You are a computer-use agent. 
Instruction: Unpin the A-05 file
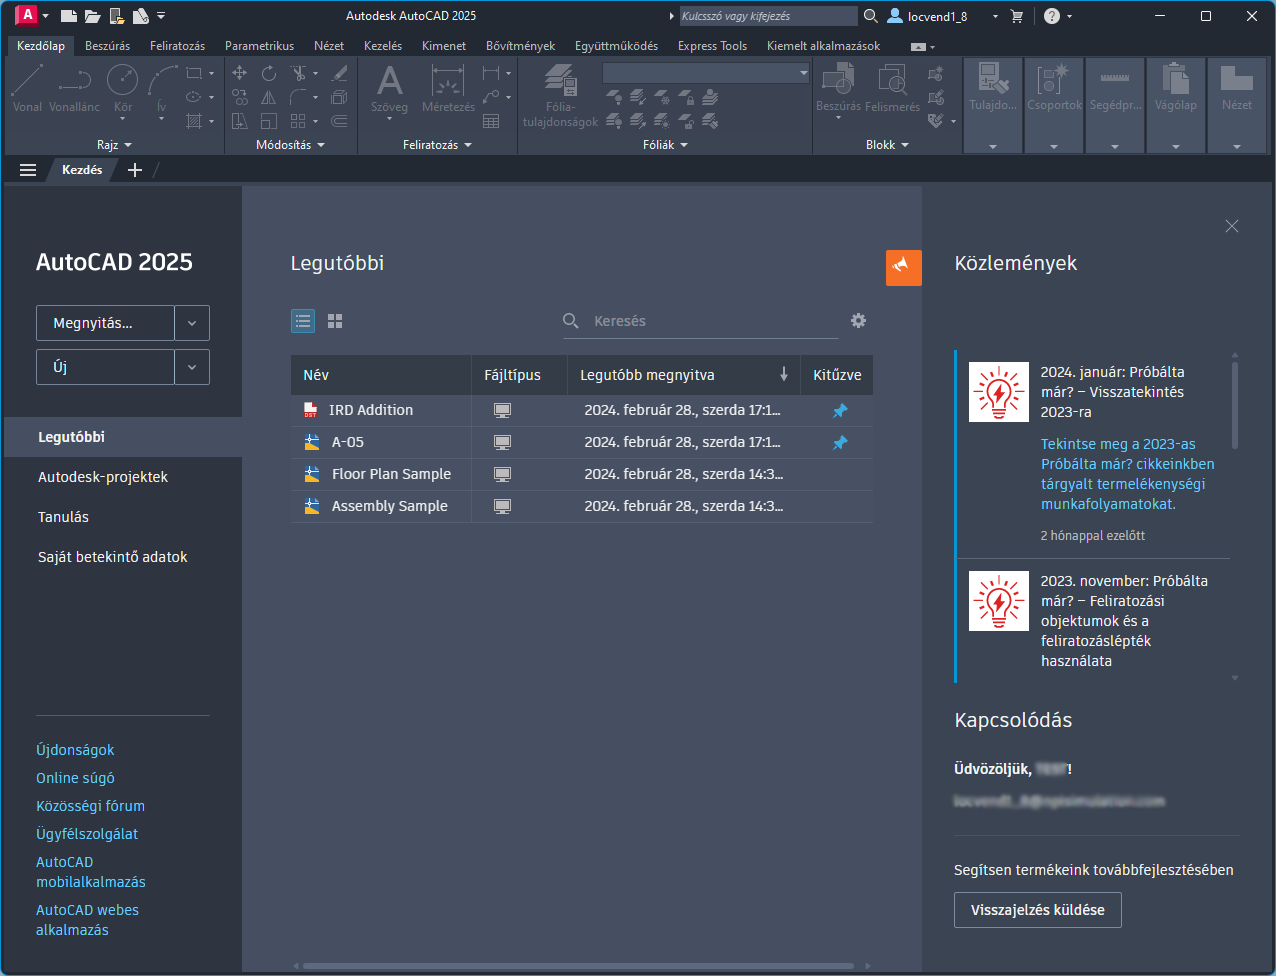pos(840,442)
